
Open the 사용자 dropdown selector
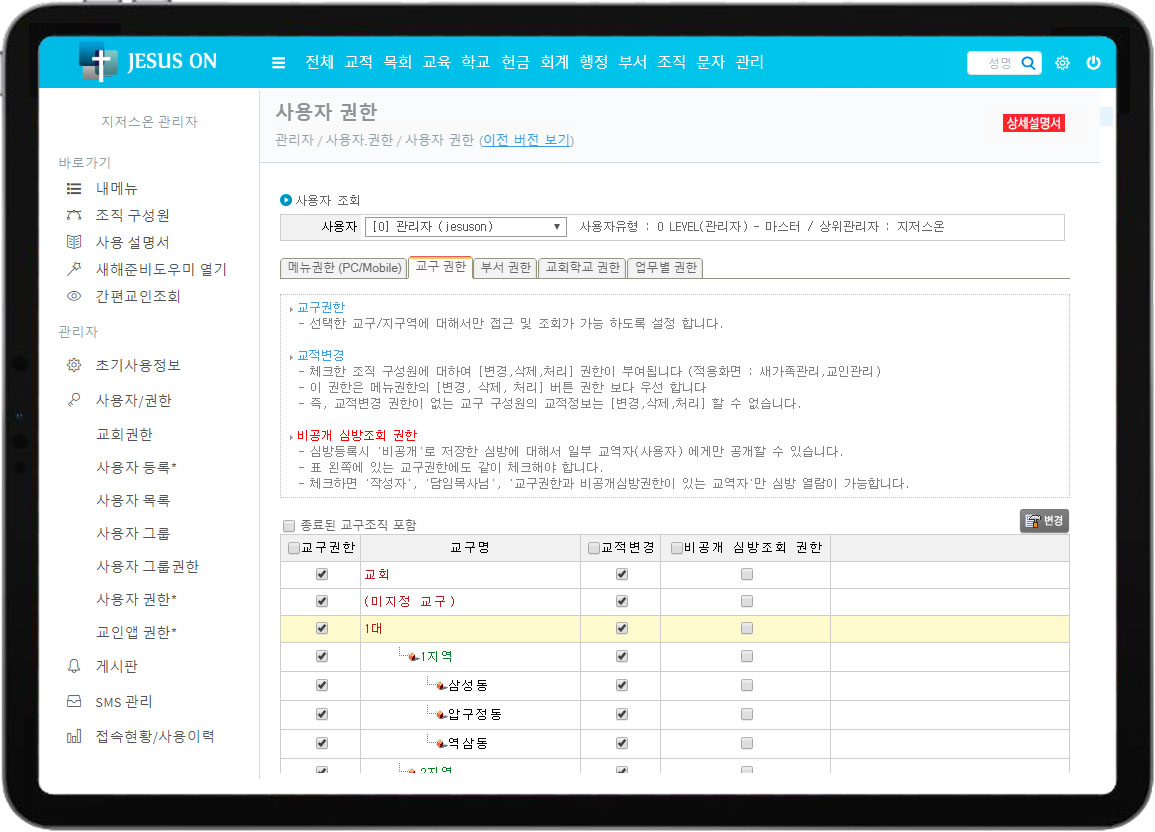tap(465, 227)
